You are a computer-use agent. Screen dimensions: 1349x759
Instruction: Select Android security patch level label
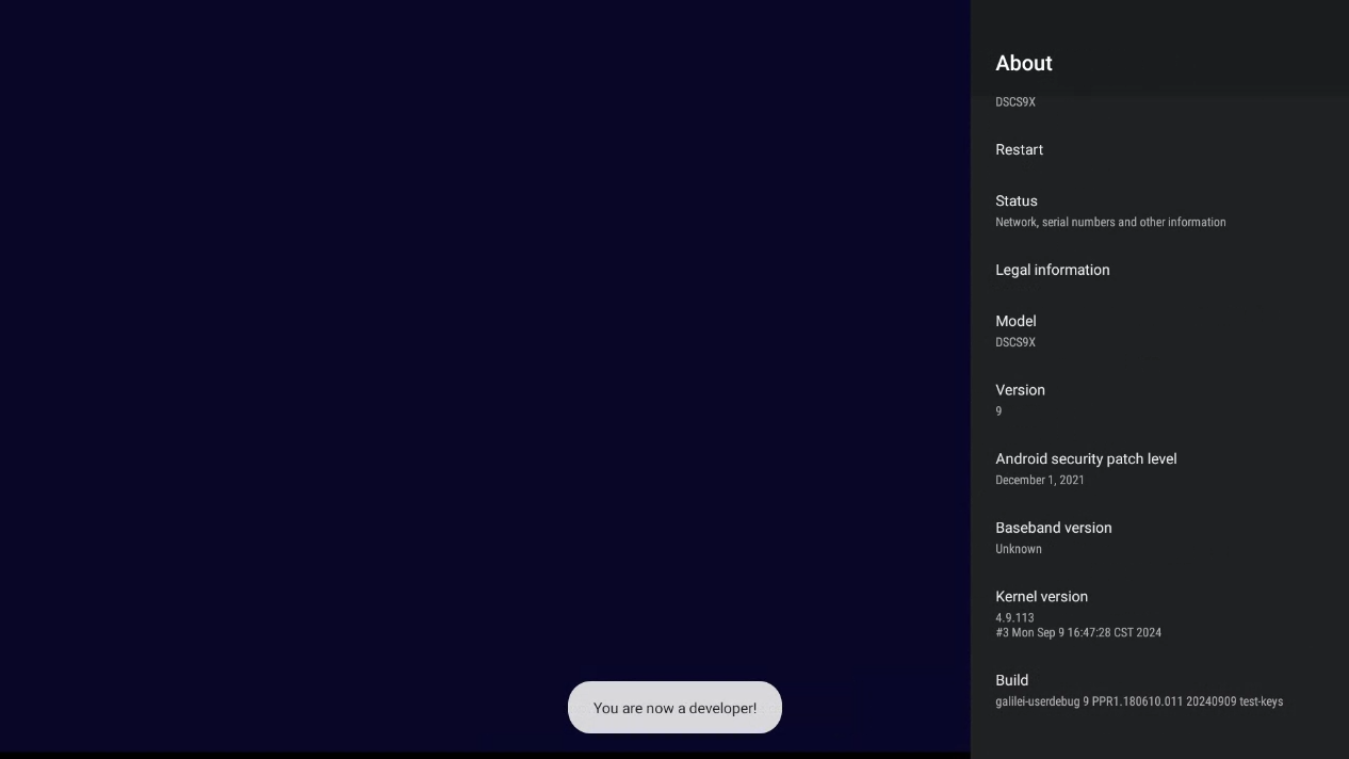[x=1085, y=459]
